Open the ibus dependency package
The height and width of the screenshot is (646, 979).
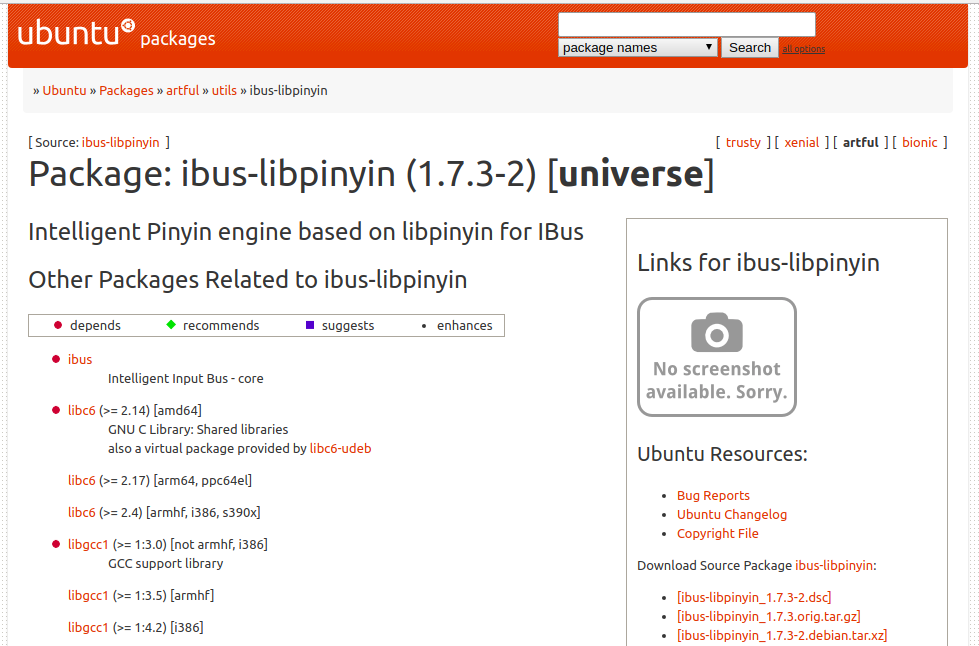pos(80,360)
